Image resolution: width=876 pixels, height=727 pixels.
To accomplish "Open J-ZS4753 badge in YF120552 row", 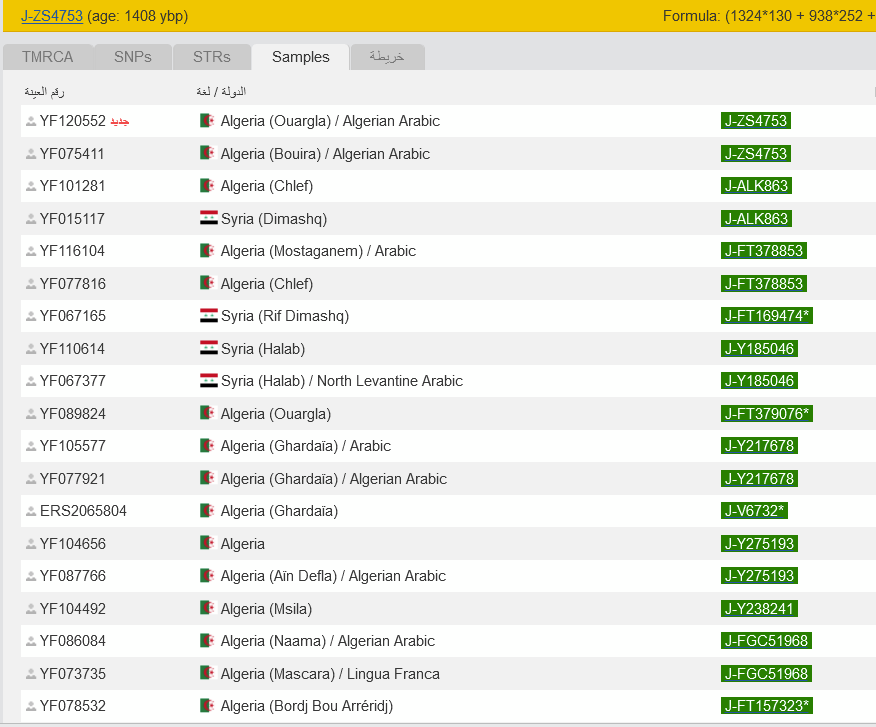I will (755, 121).
